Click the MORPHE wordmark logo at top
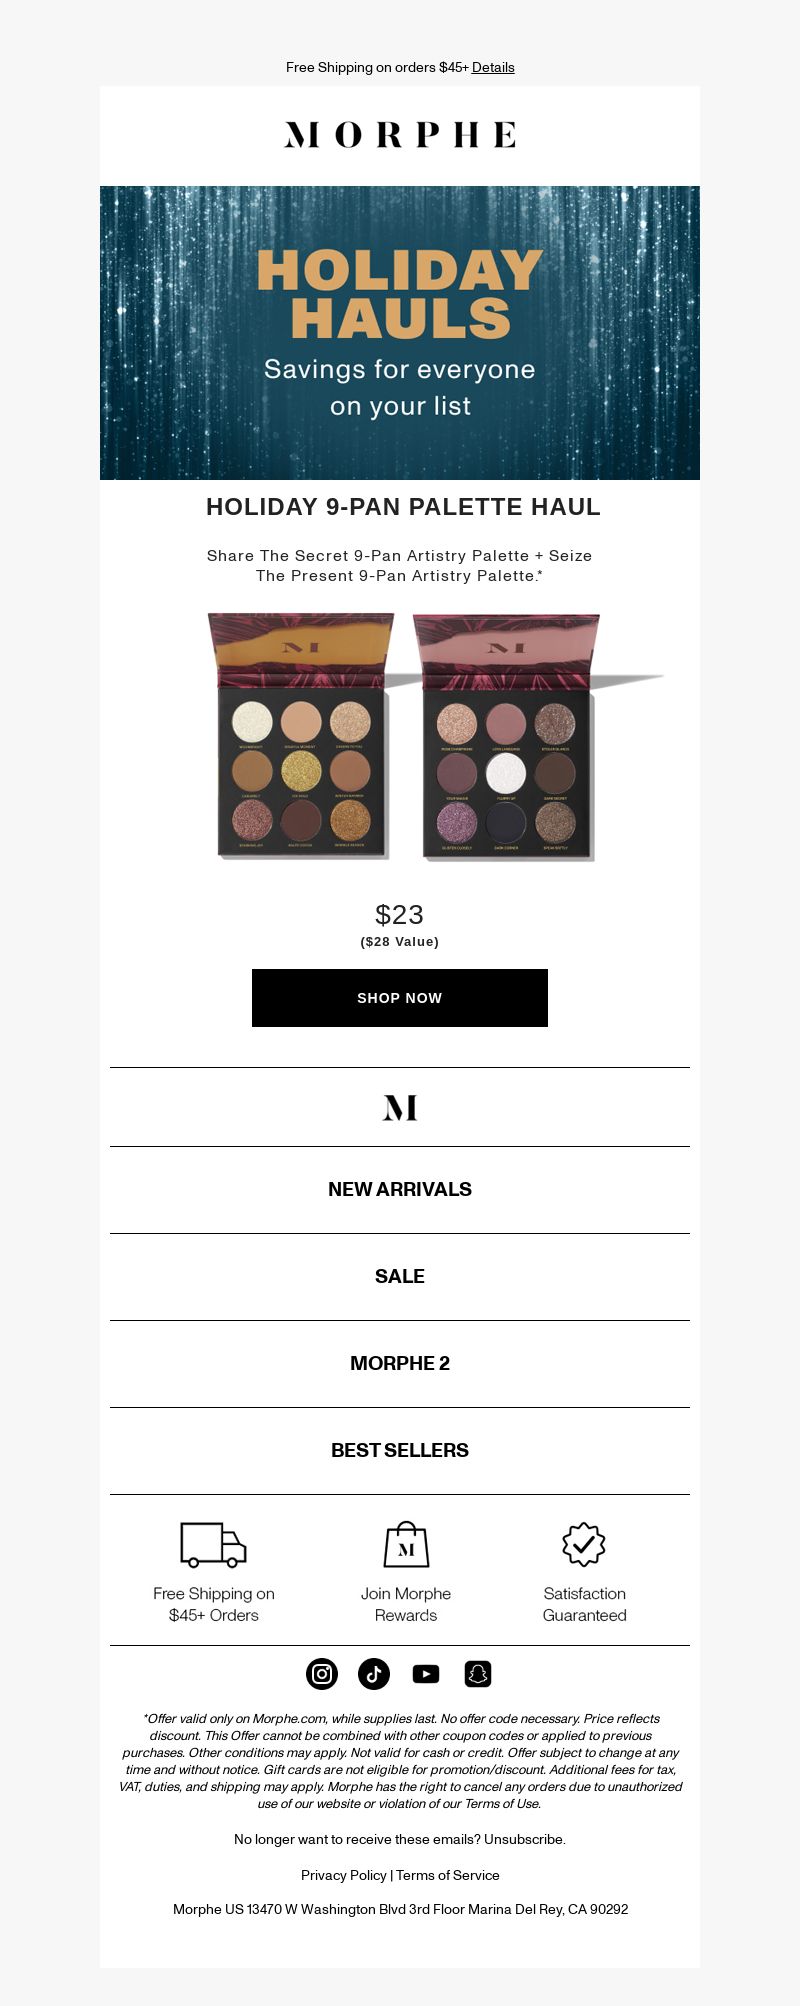 pos(400,135)
